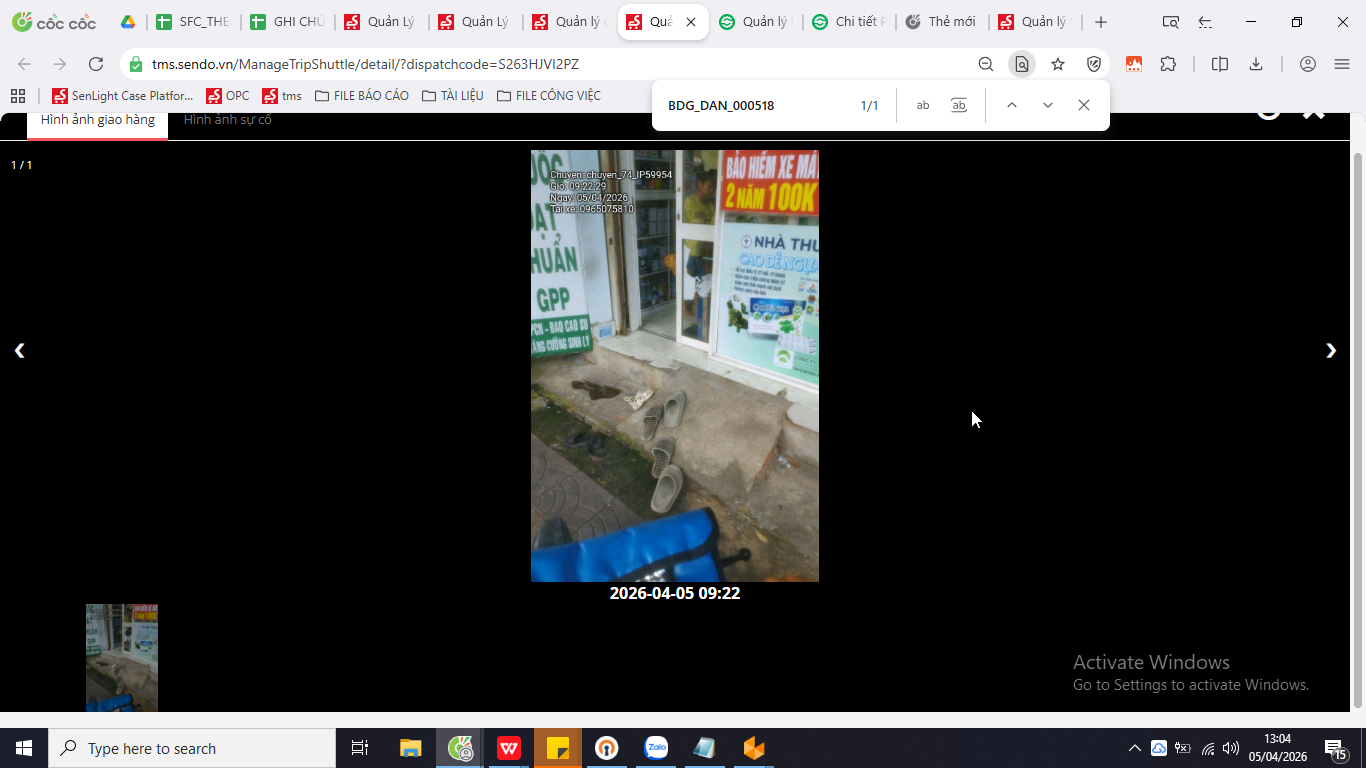Viewport: 1366px width, 768px height.
Task: Click the find-in-page address bar icon
Action: pos(1021,64)
